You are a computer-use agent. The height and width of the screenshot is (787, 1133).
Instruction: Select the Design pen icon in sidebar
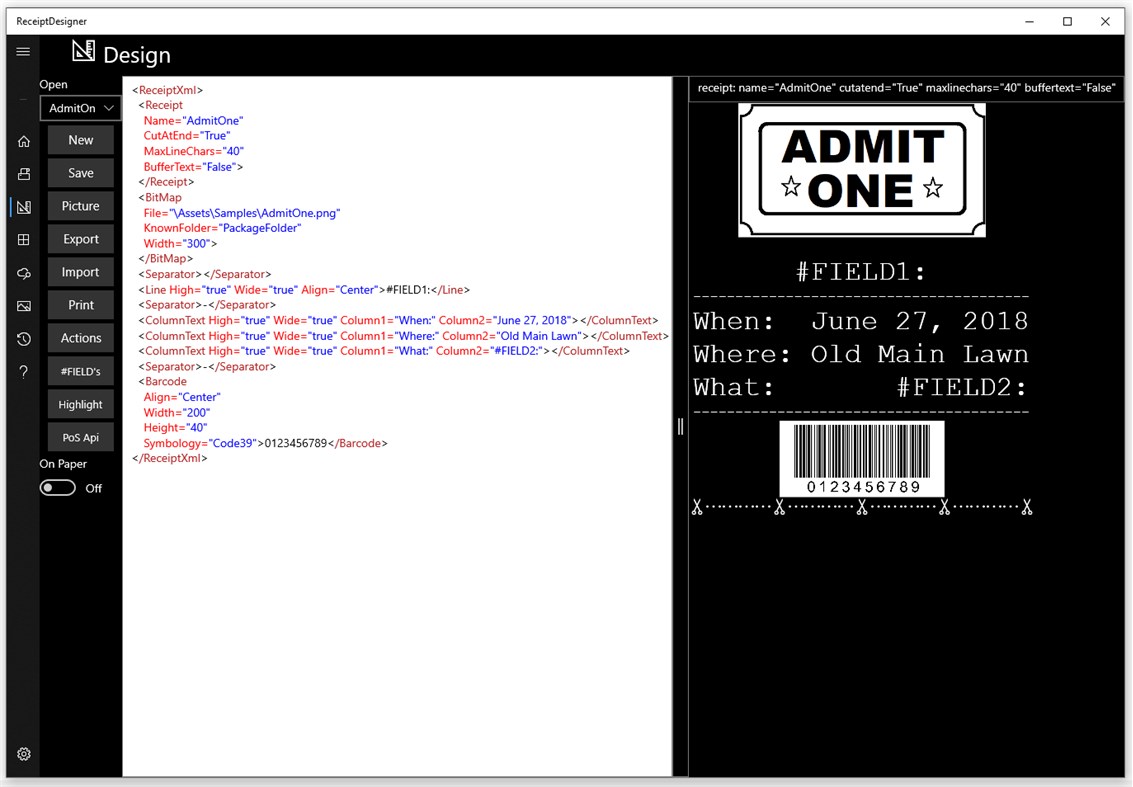23,206
